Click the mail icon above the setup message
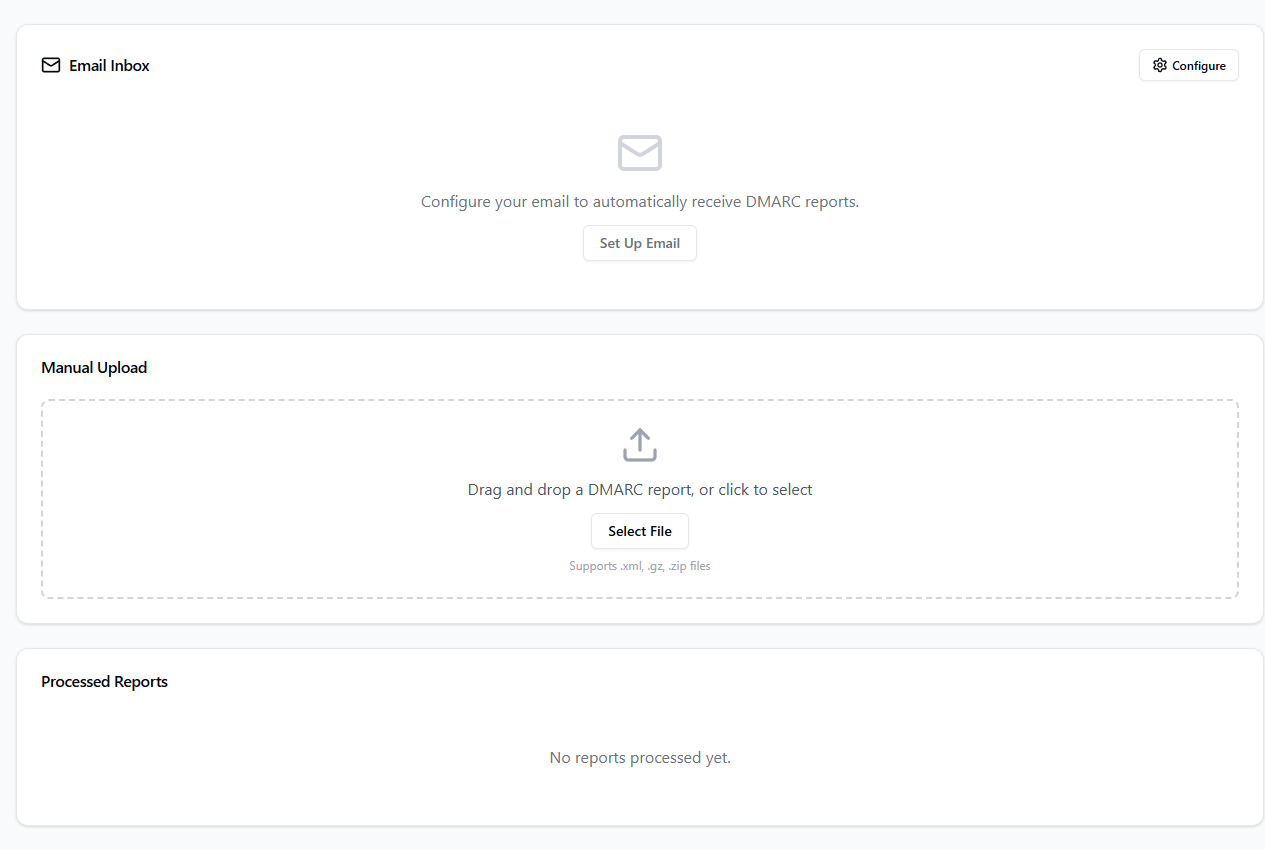This screenshot has width=1265, height=850. pos(639,153)
